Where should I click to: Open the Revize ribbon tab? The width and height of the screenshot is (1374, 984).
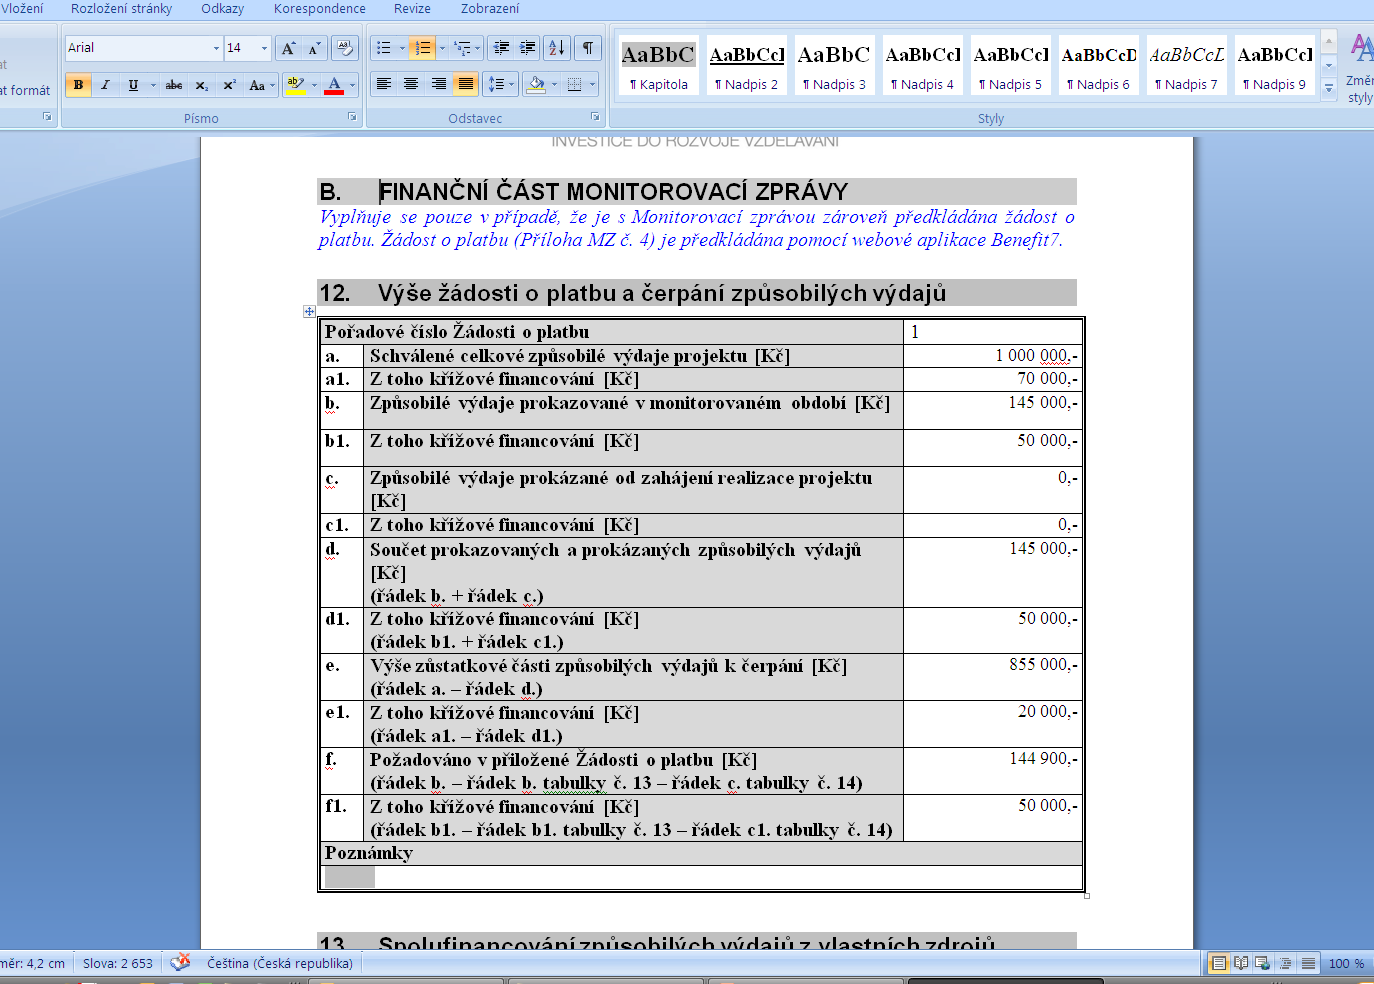click(x=412, y=9)
